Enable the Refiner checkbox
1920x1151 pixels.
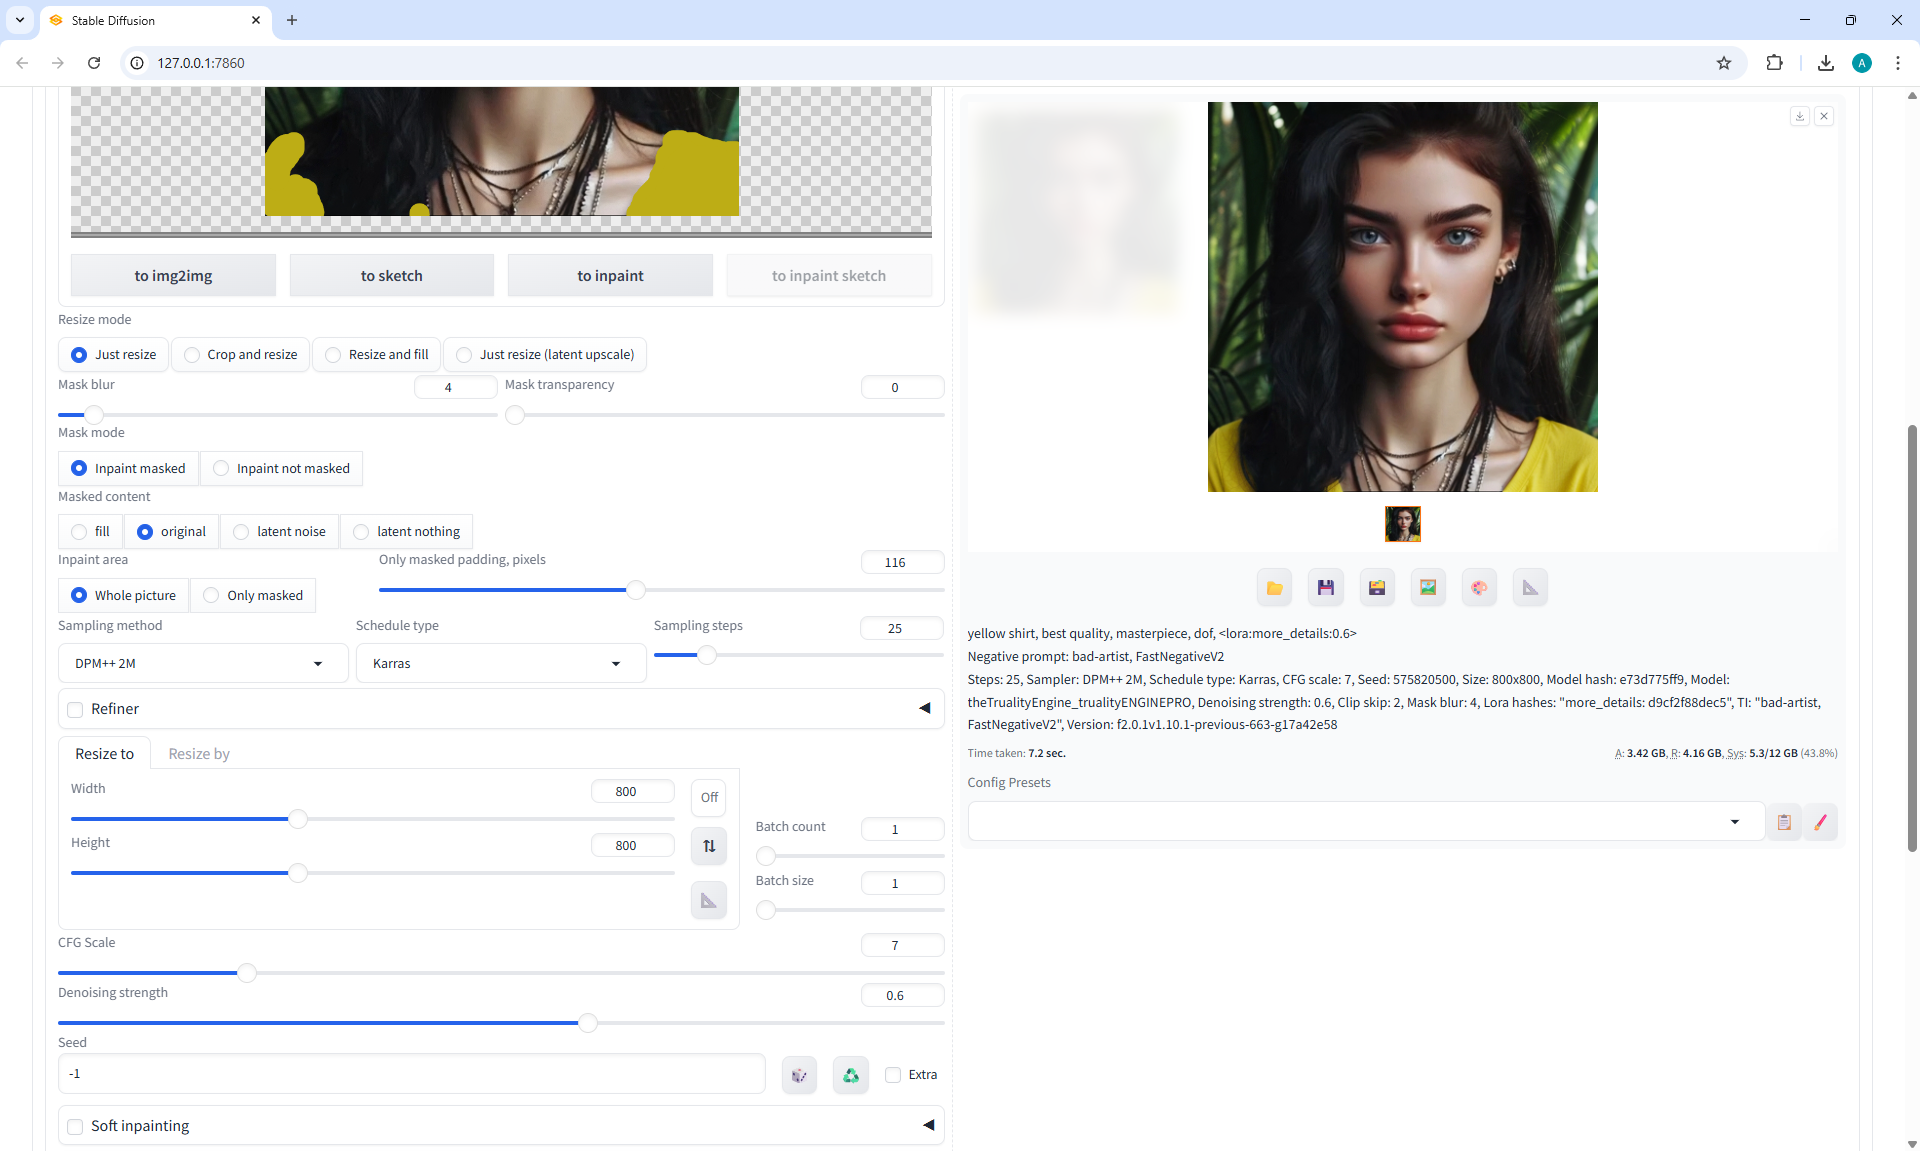pyautogui.click(x=76, y=709)
